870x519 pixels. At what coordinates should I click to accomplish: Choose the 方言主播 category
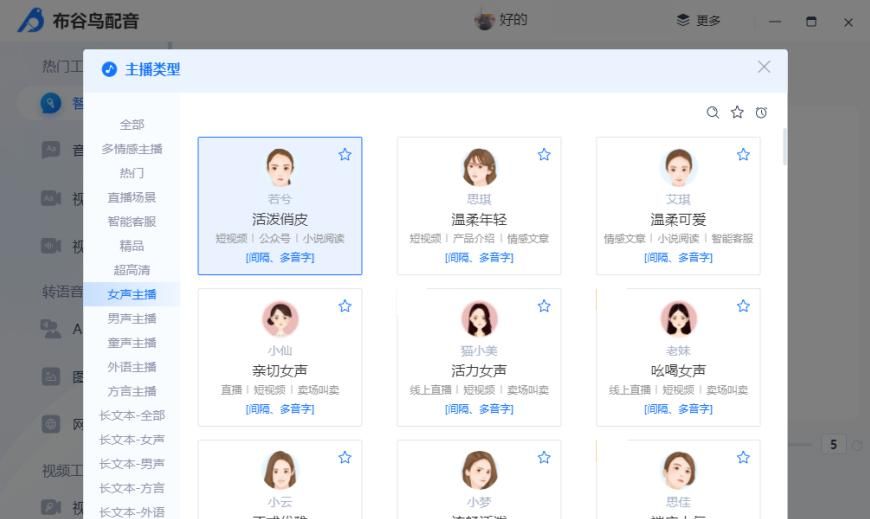click(131, 391)
